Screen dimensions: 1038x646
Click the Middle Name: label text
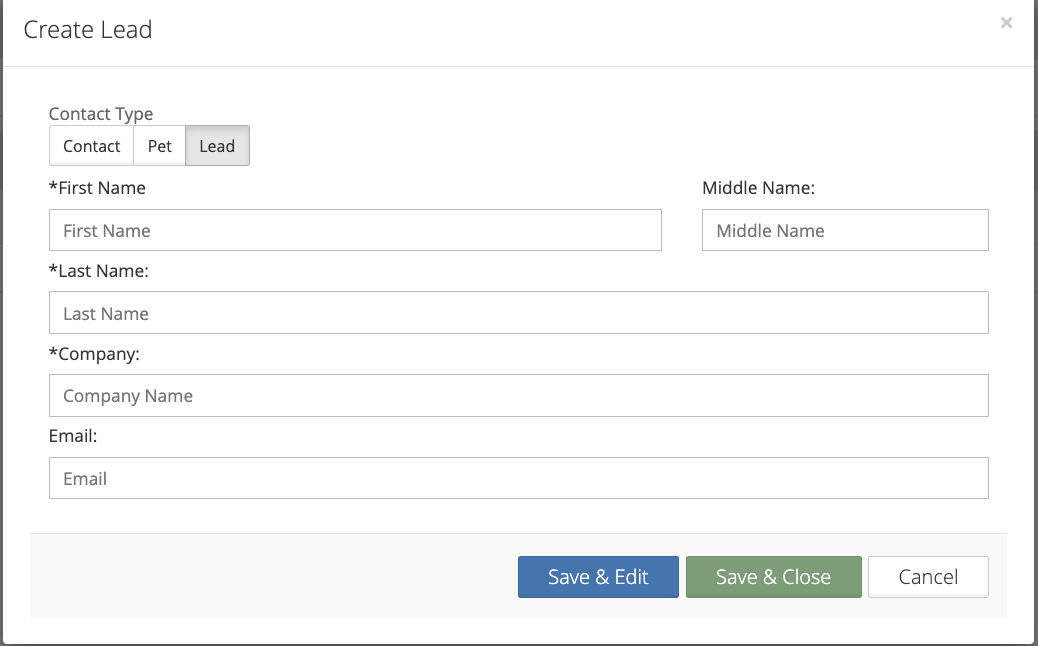(758, 188)
